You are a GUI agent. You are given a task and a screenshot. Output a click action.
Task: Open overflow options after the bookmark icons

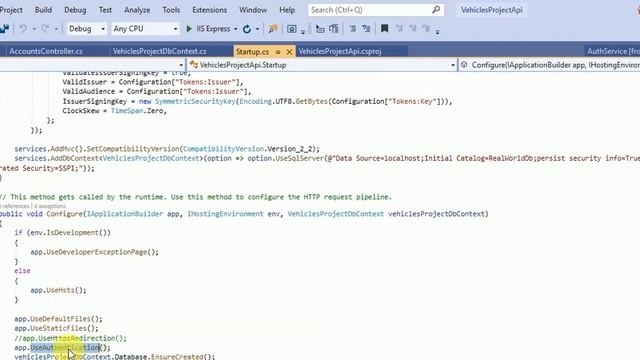point(437,31)
